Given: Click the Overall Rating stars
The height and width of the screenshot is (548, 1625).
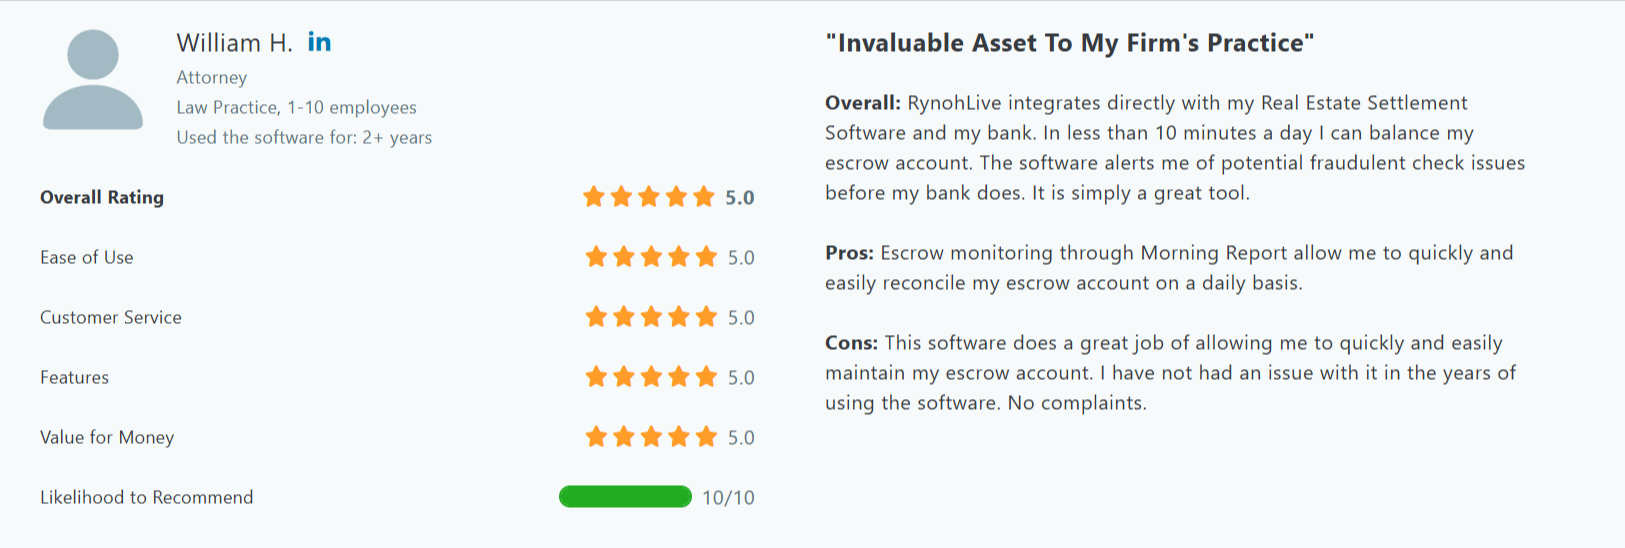Looking at the screenshot, I should pyautogui.click(x=649, y=197).
